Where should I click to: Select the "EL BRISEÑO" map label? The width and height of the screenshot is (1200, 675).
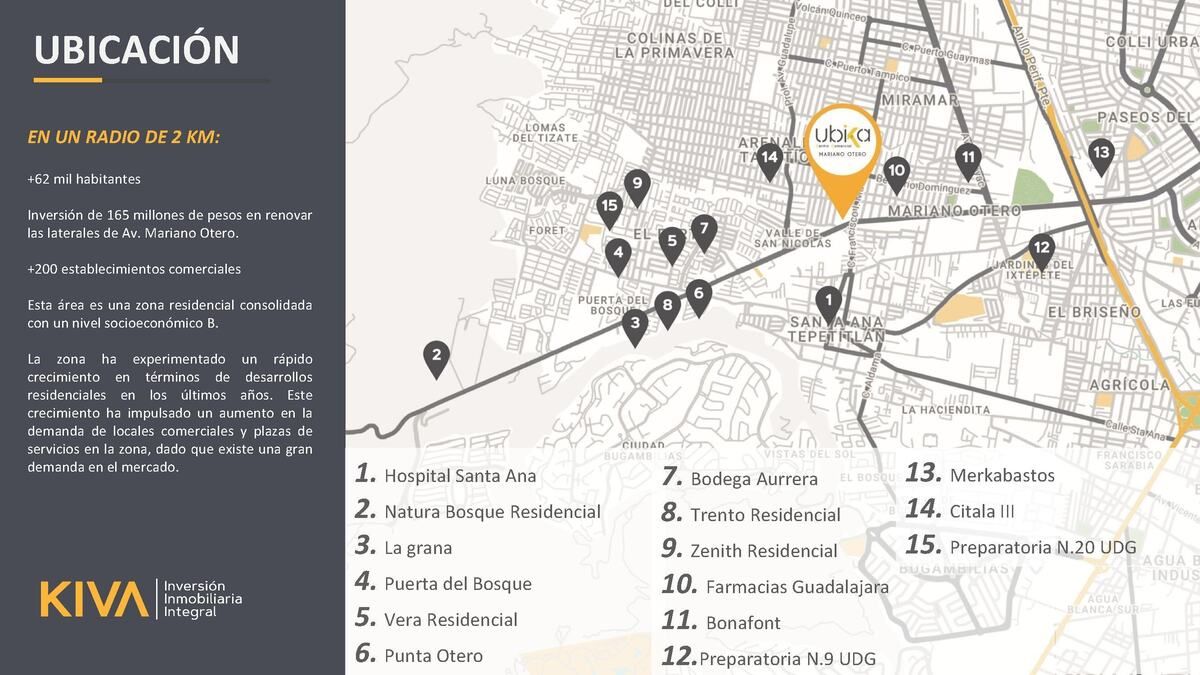coord(1094,312)
